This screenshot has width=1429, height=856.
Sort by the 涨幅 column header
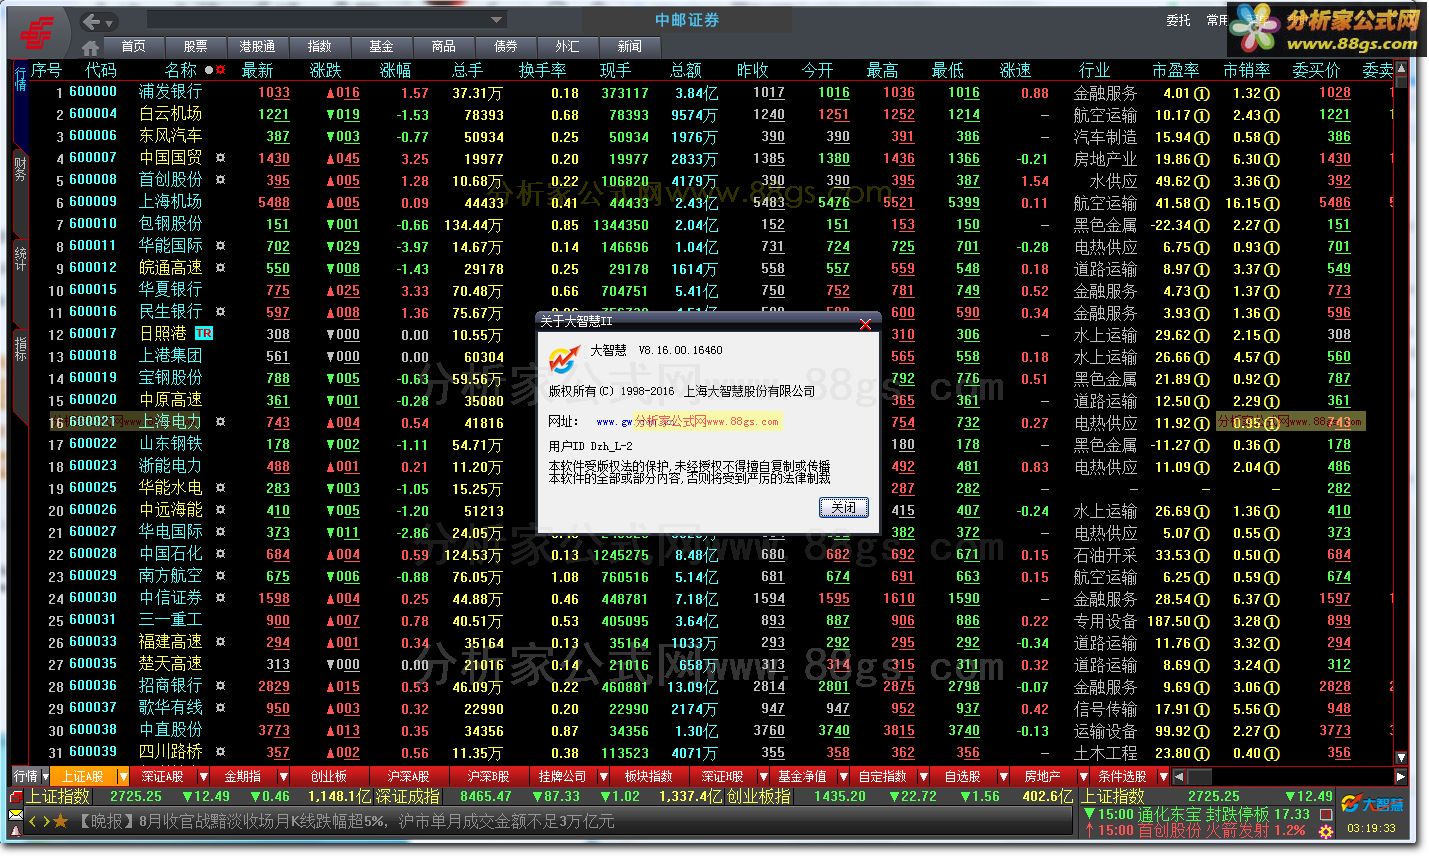[x=395, y=70]
